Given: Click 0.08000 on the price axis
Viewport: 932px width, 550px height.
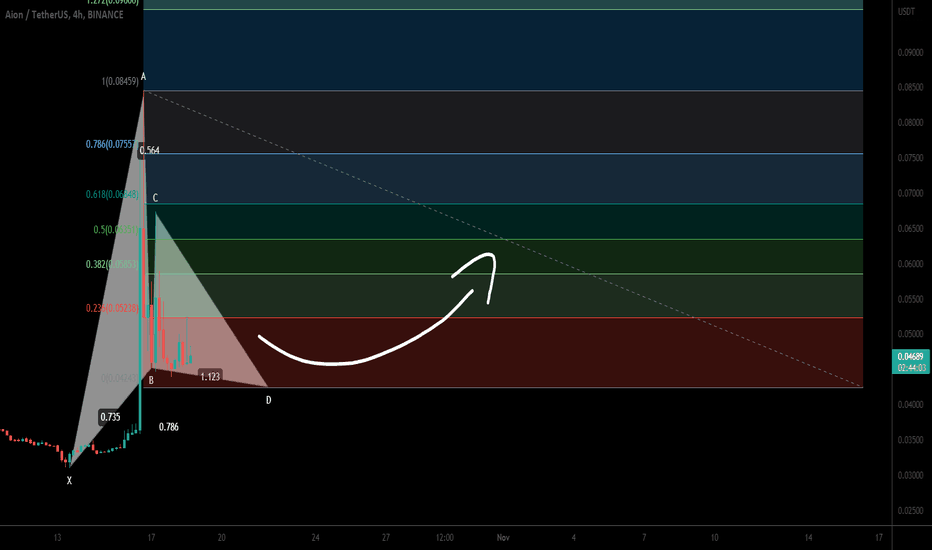Looking at the screenshot, I should [x=911, y=122].
